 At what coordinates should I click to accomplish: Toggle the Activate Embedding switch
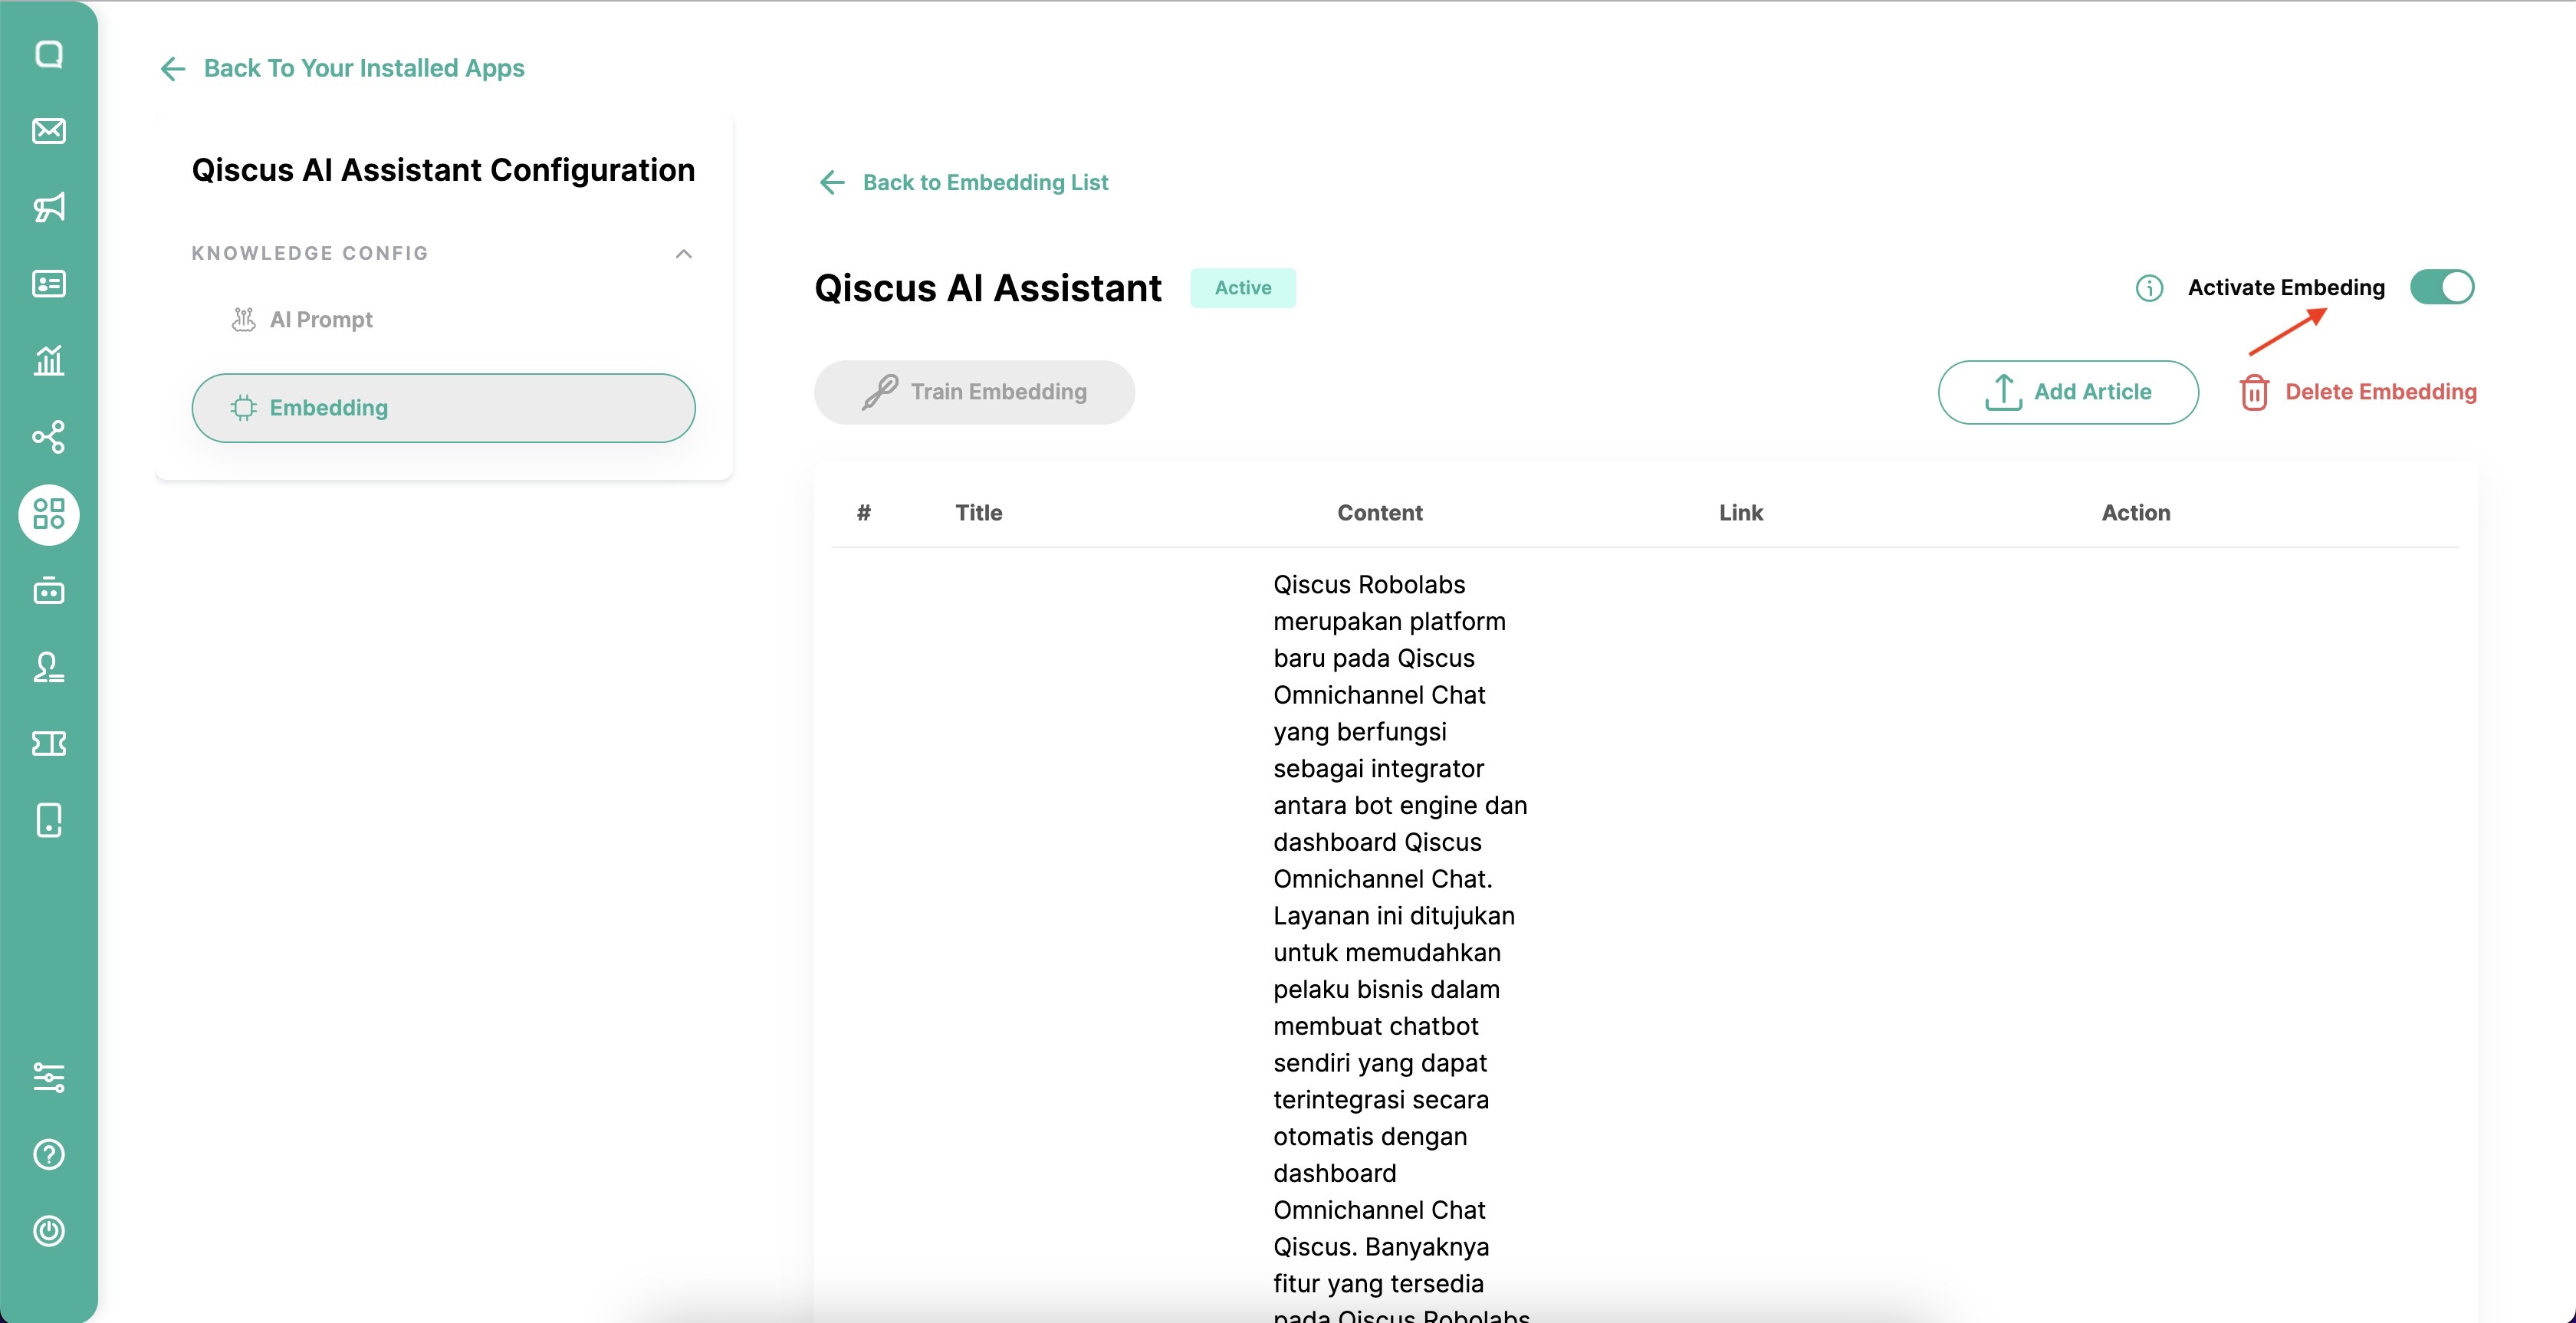pos(2441,288)
